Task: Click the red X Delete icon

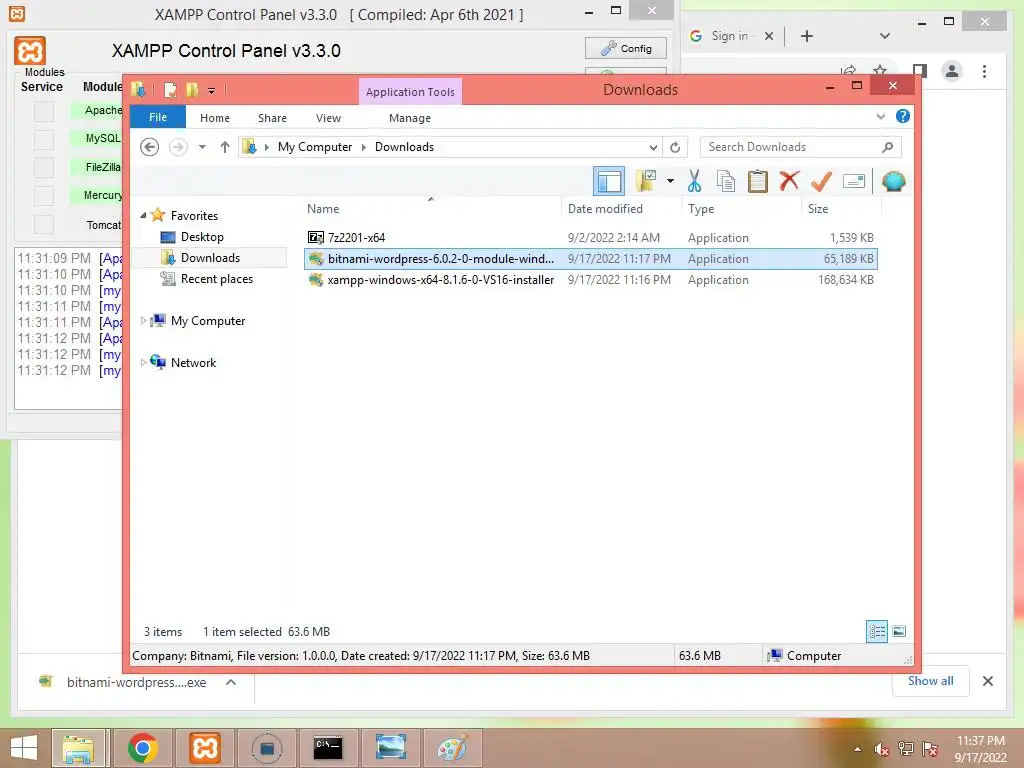Action: tap(789, 180)
